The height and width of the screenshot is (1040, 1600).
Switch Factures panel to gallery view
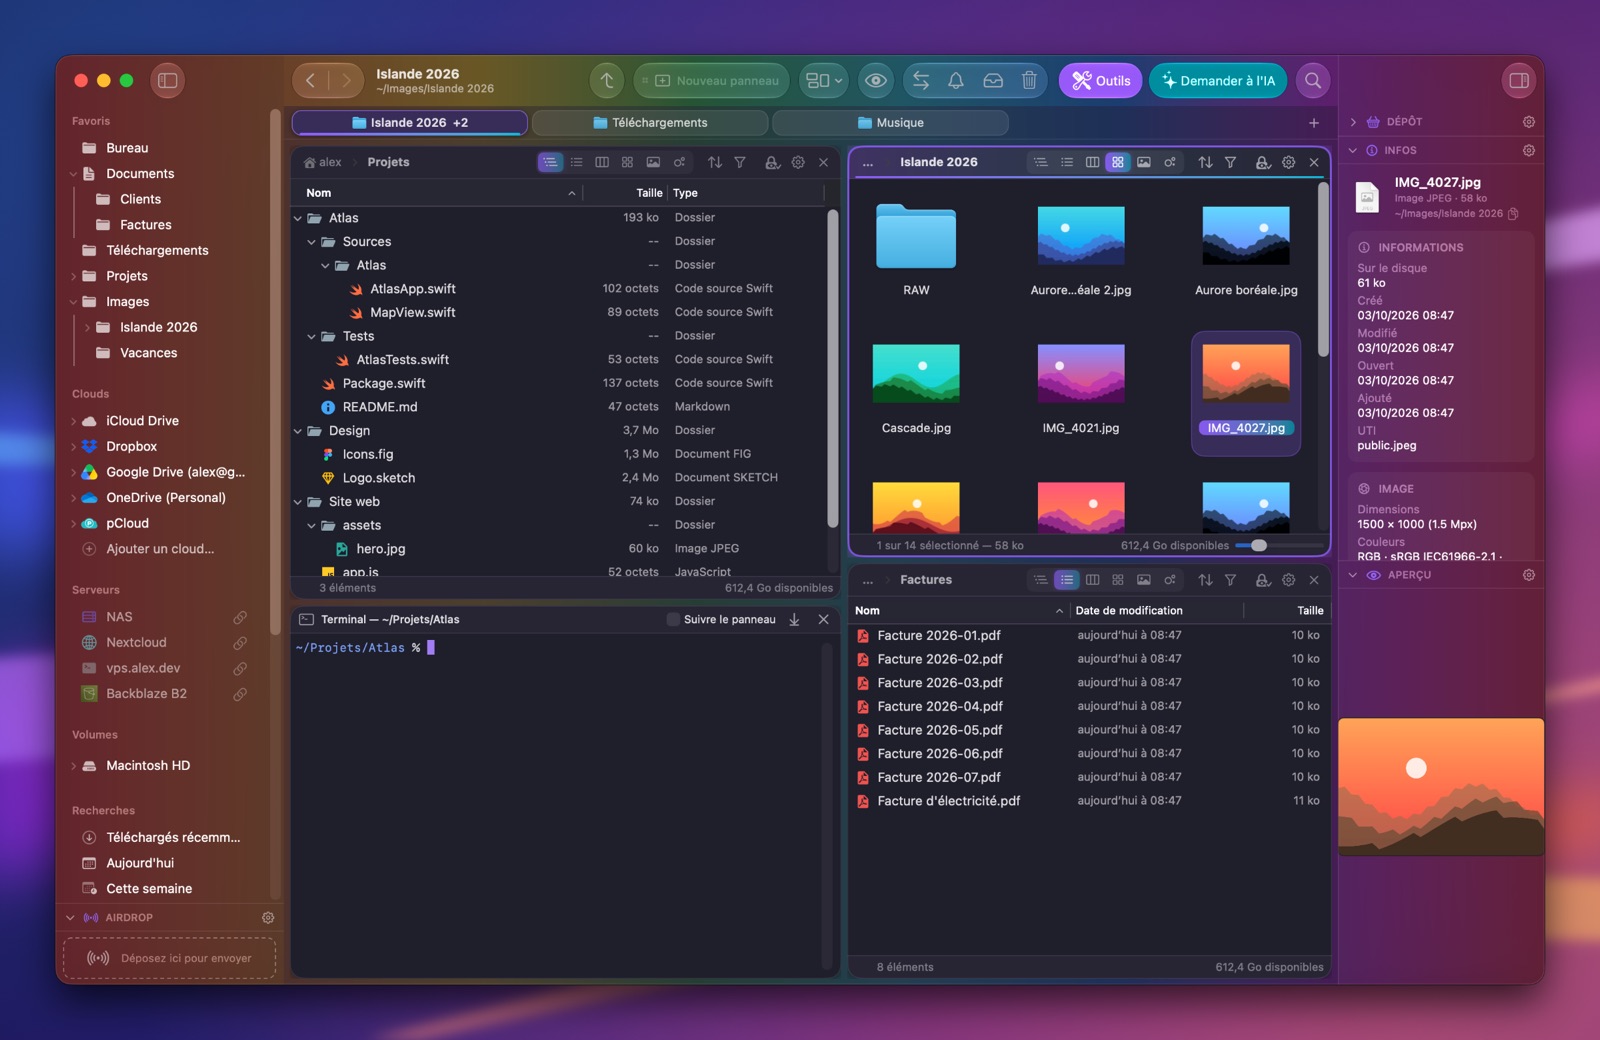tap(1144, 580)
